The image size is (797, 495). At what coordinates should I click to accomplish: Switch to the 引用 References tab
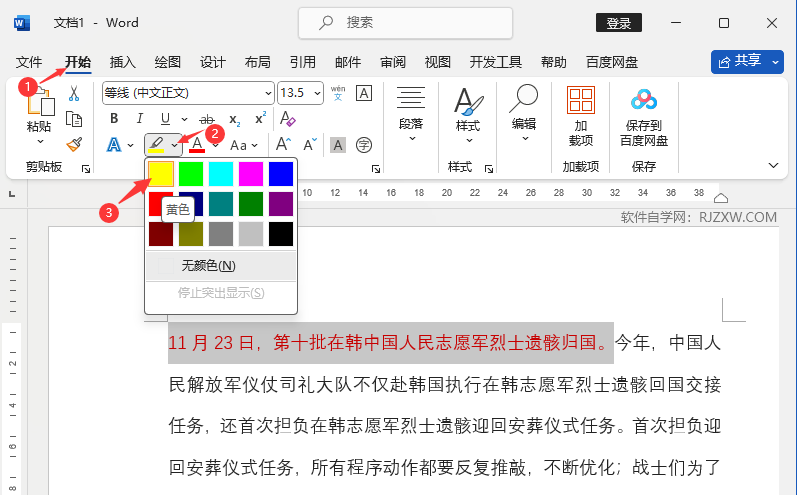(x=303, y=63)
